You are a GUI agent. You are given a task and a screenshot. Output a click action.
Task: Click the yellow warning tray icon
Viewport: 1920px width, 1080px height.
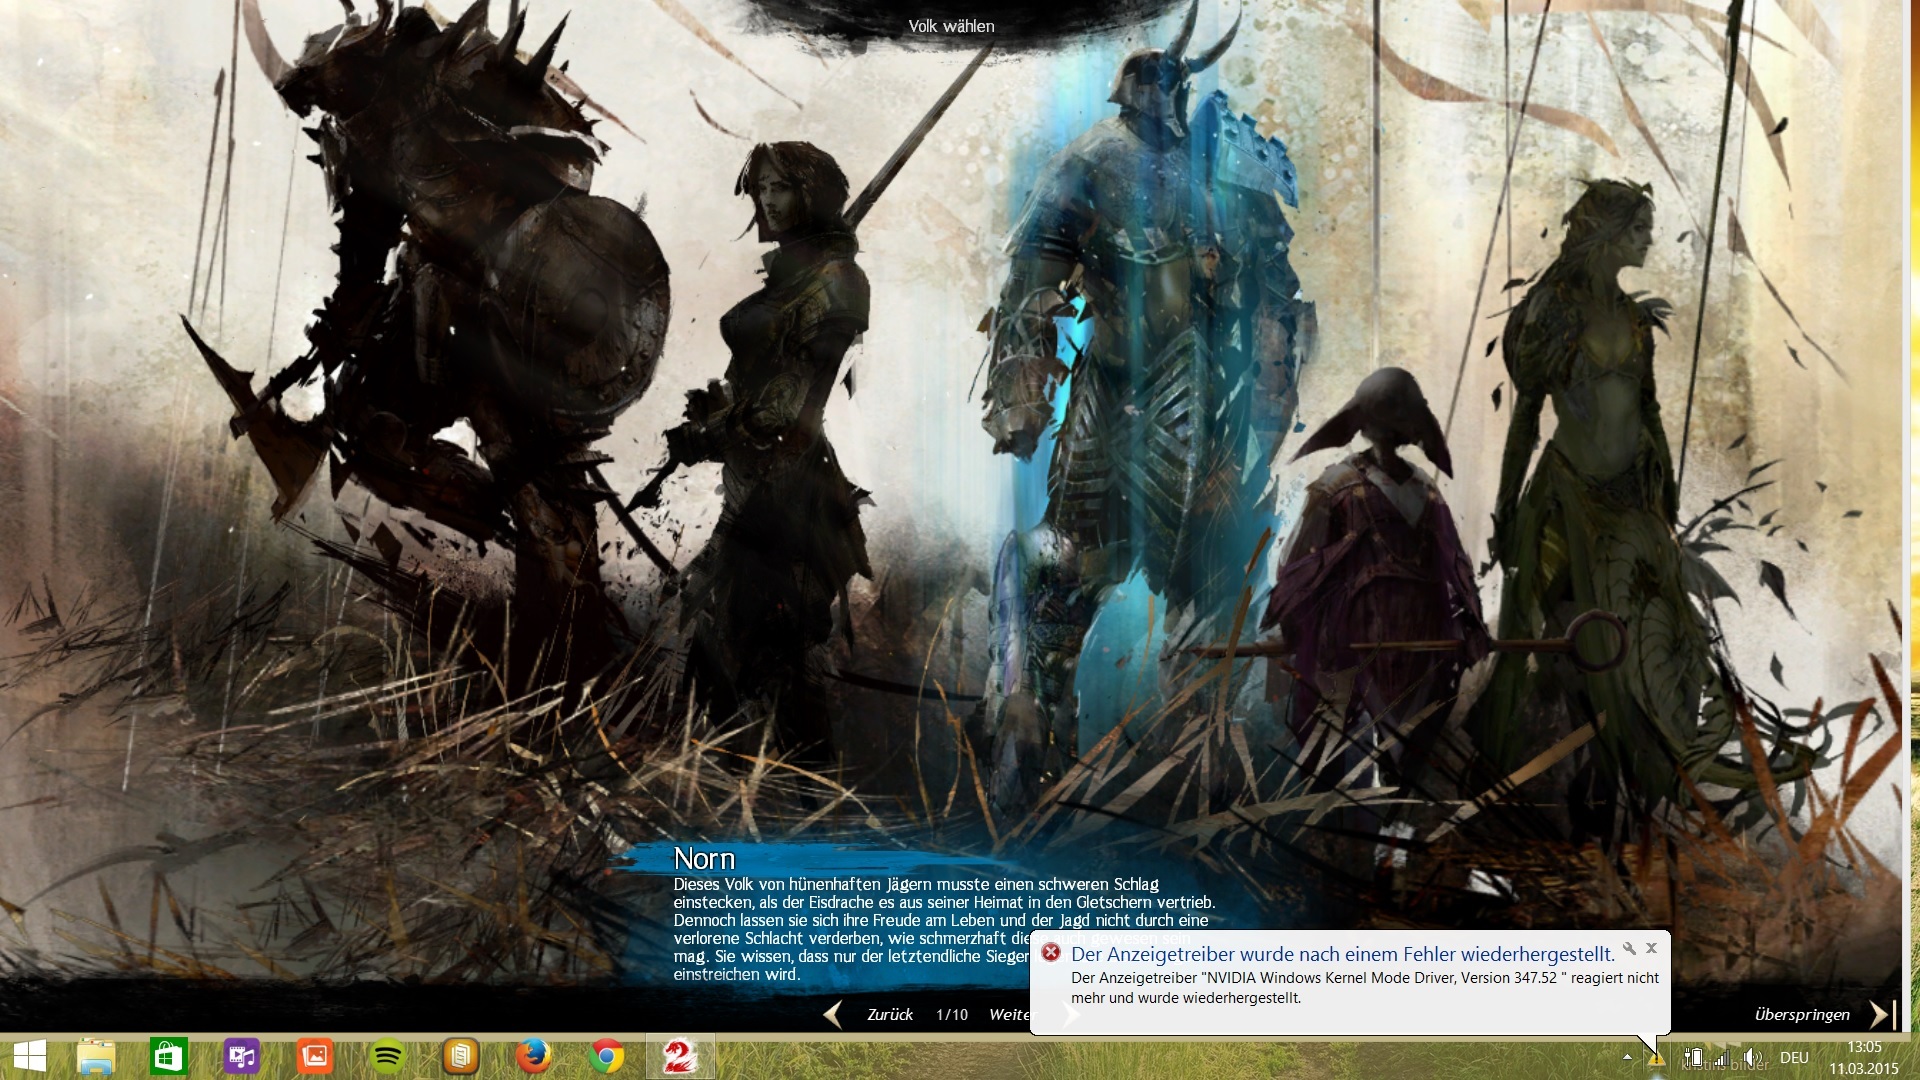[1657, 1058]
